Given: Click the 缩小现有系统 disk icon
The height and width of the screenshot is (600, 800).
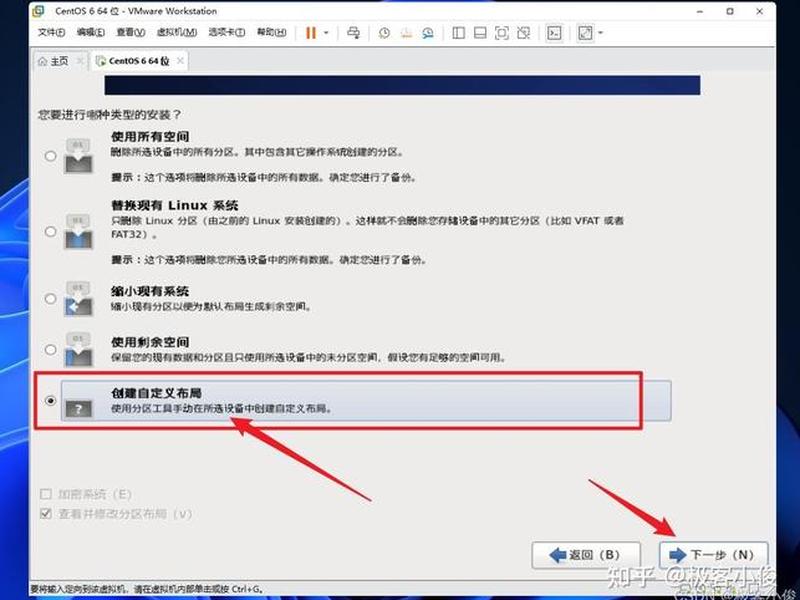Looking at the screenshot, I should [x=78, y=298].
